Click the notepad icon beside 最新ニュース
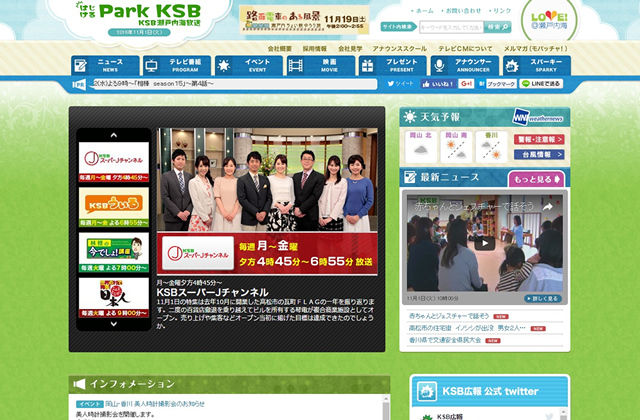 coord(409,177)
